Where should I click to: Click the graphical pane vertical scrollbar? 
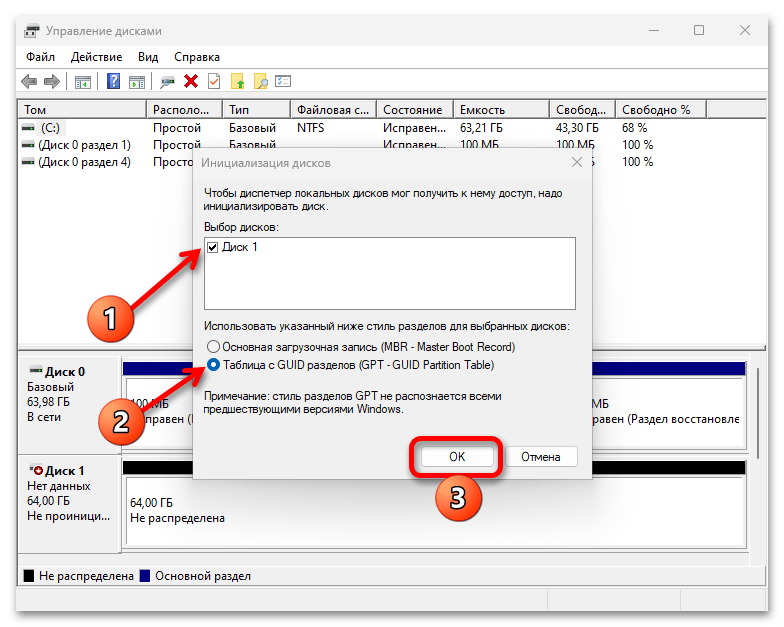click(x=758, y=413)
